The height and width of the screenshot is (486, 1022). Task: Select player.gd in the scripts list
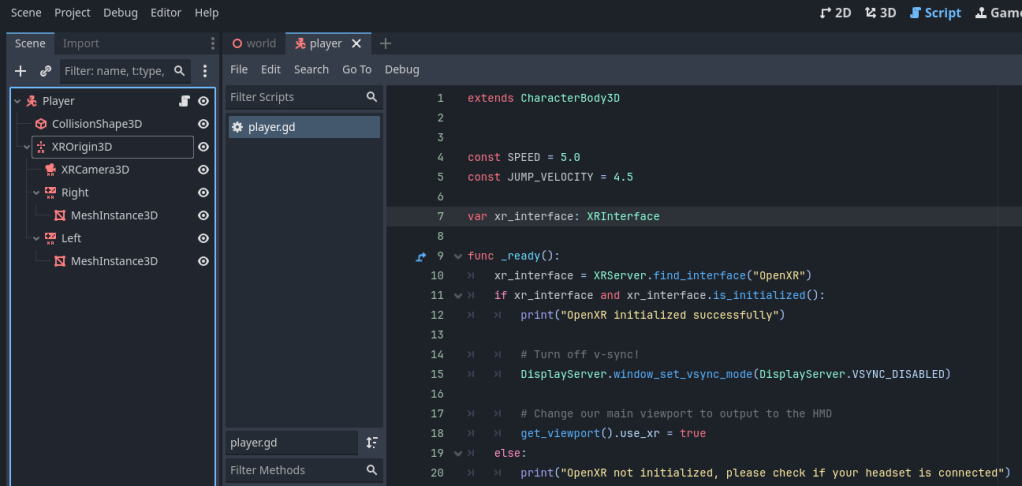271,127
